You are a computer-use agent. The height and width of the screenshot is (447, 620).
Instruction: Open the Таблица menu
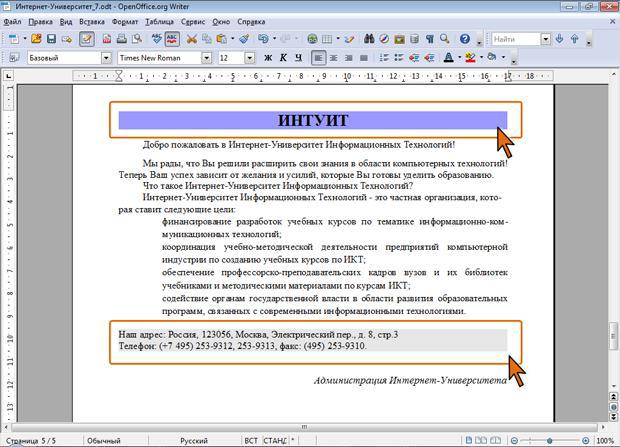(x=159, y=22)
